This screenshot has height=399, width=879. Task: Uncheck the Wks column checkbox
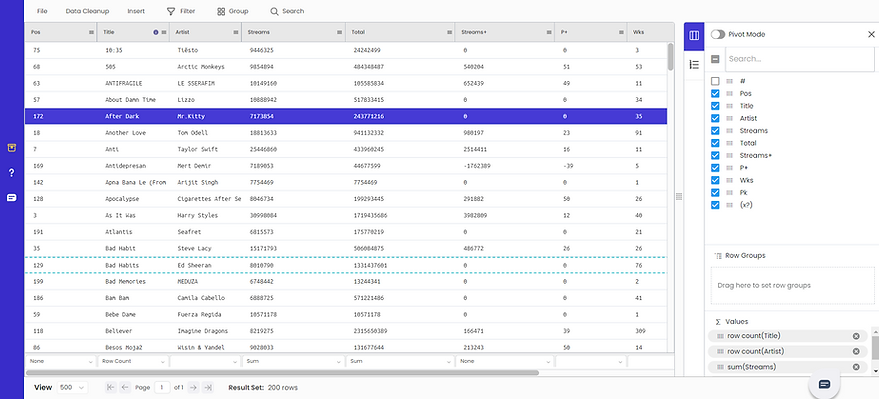pyautogui.click(x=715, y=180)
